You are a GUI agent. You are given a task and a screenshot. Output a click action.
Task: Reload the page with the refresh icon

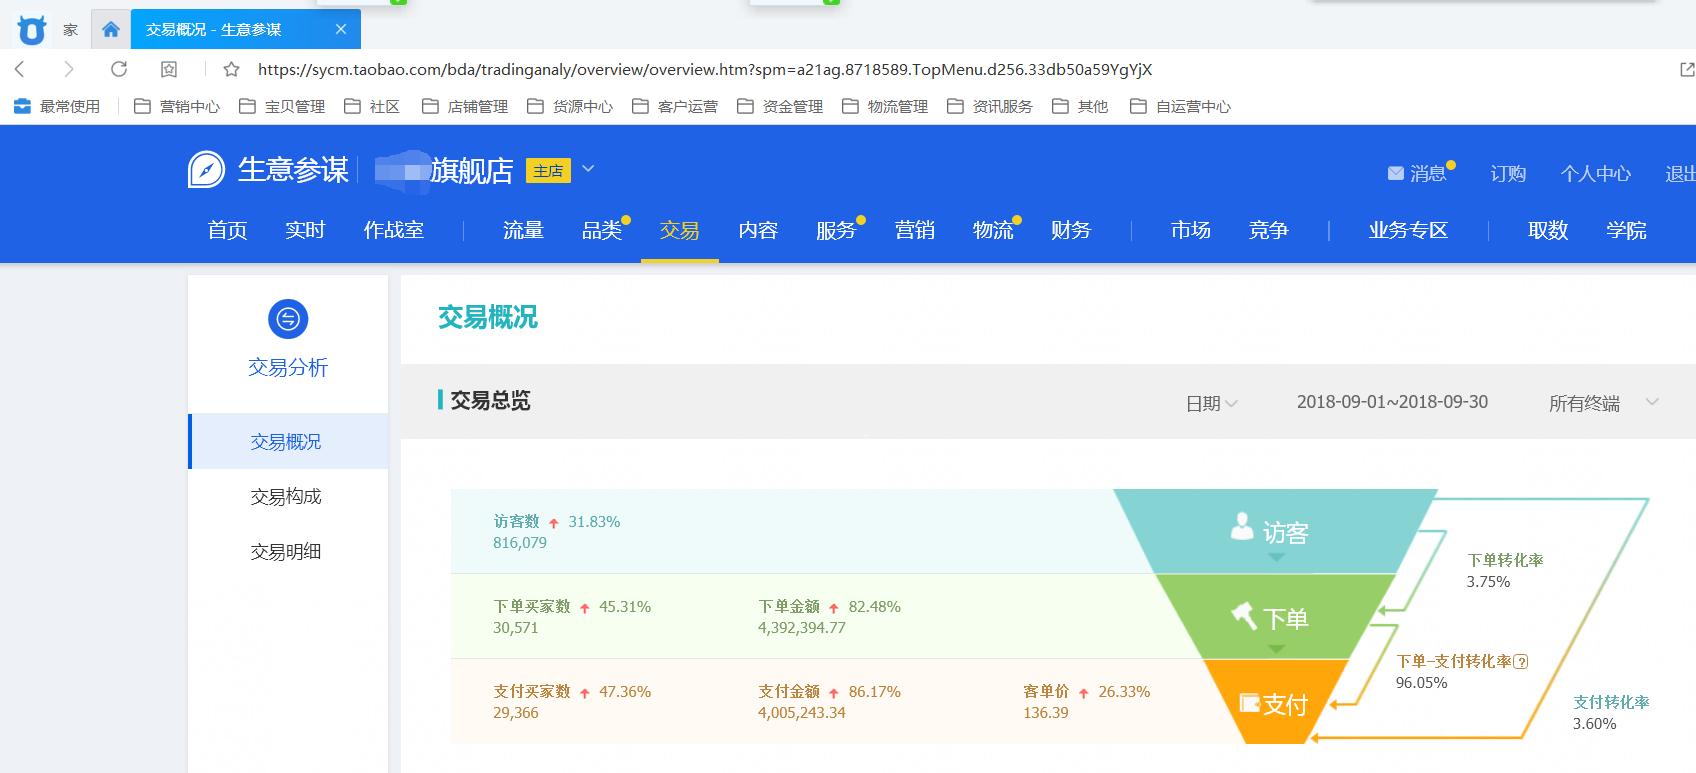119,69
